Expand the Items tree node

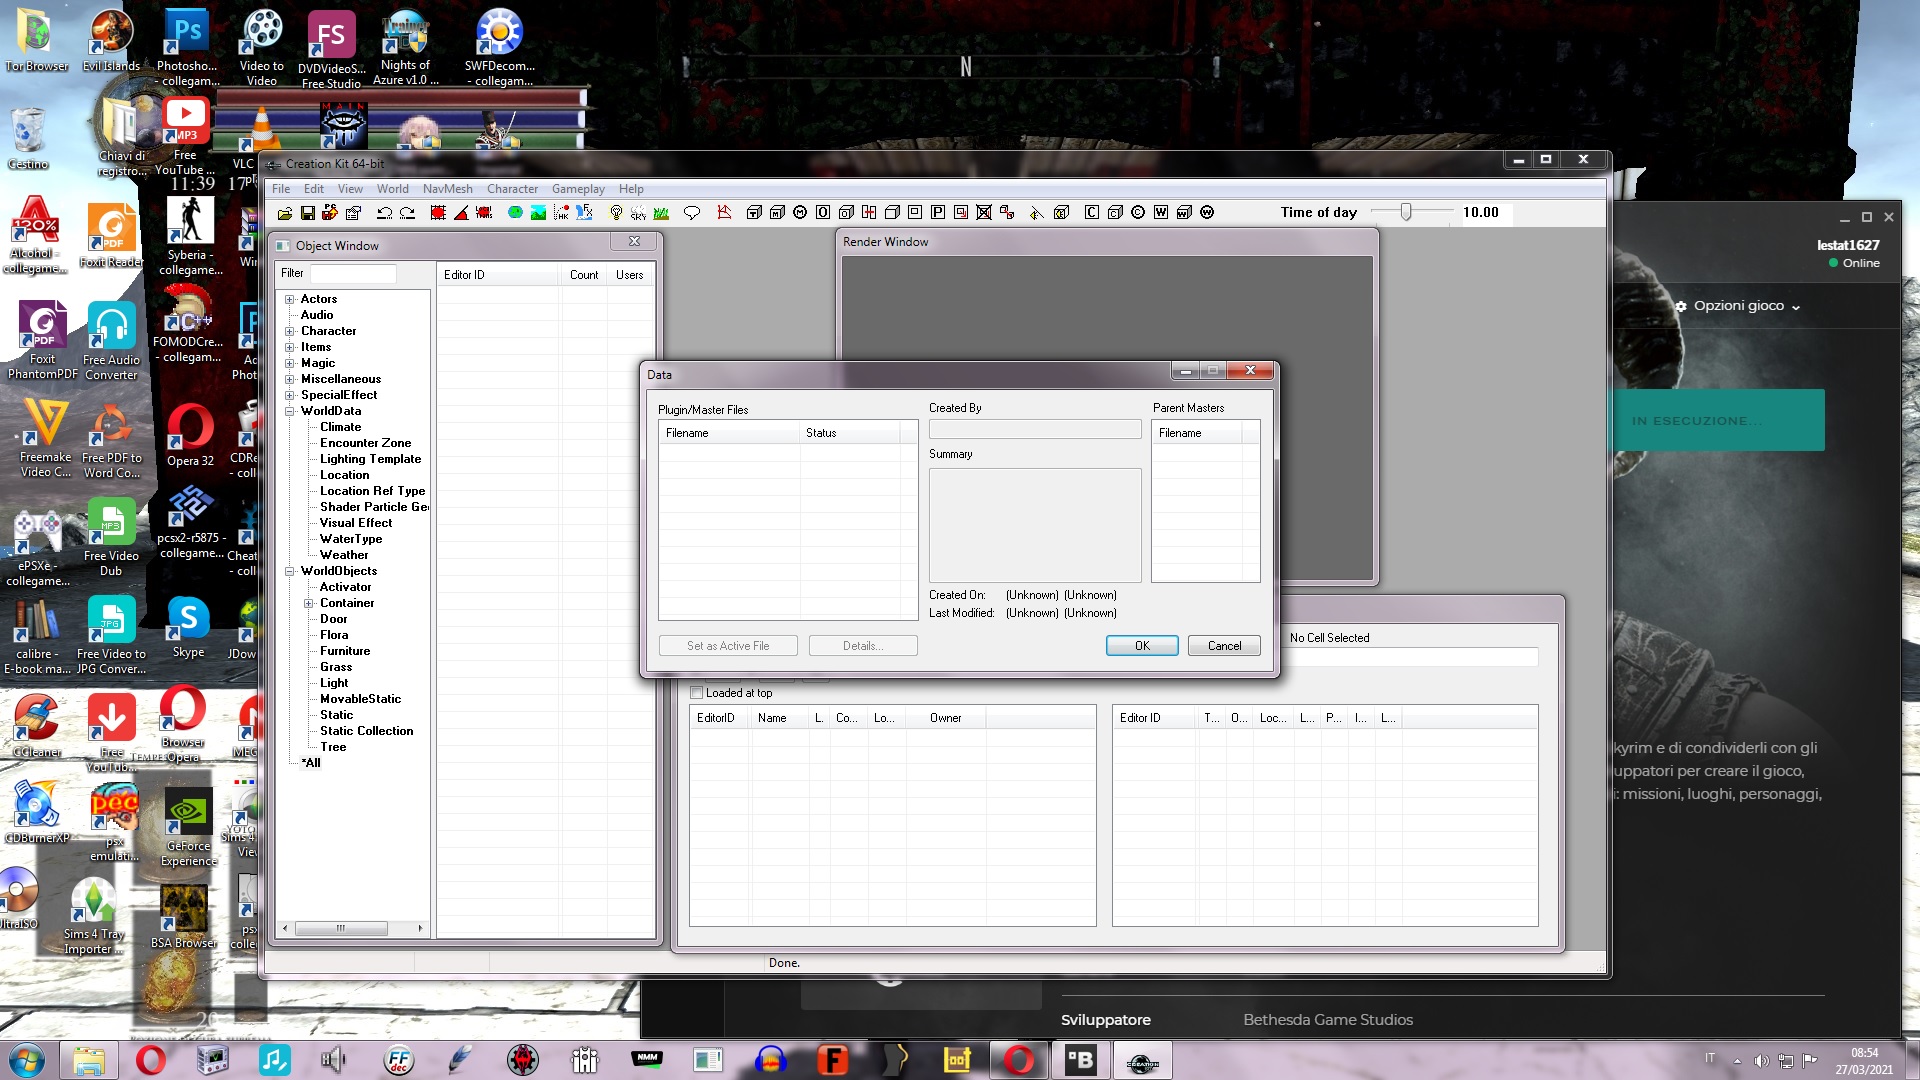point(290,347)
